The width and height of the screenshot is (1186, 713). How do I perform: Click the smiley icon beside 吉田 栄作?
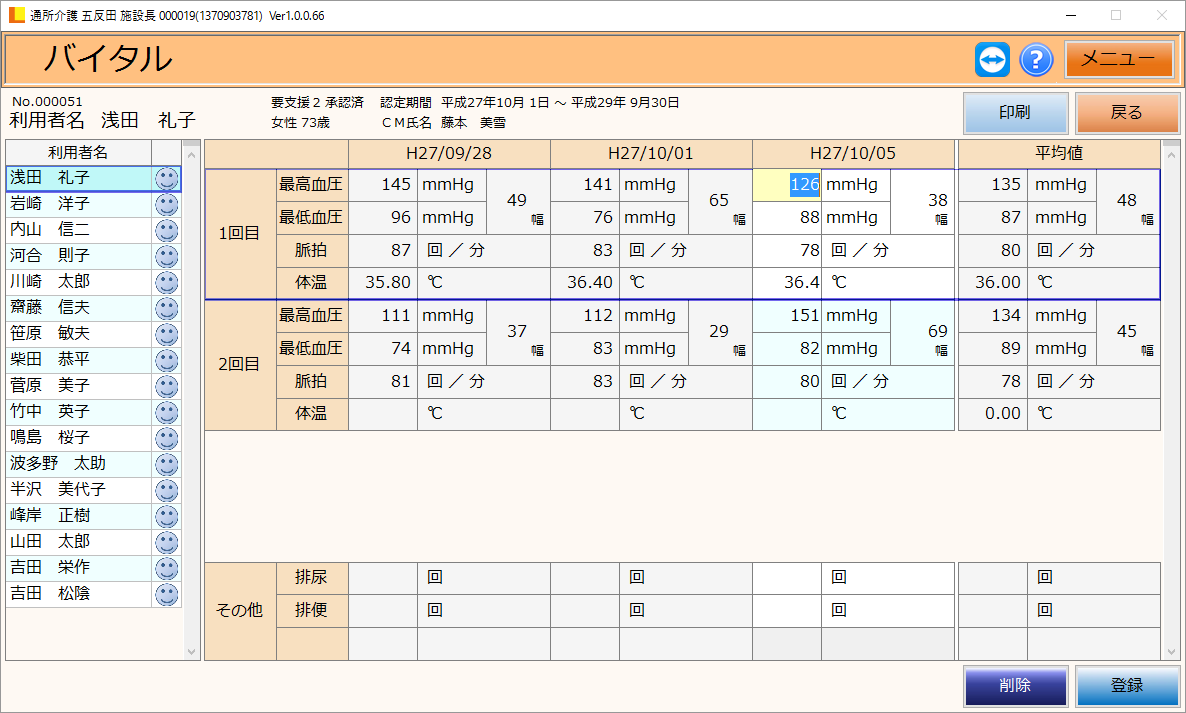tap(166, 568)
